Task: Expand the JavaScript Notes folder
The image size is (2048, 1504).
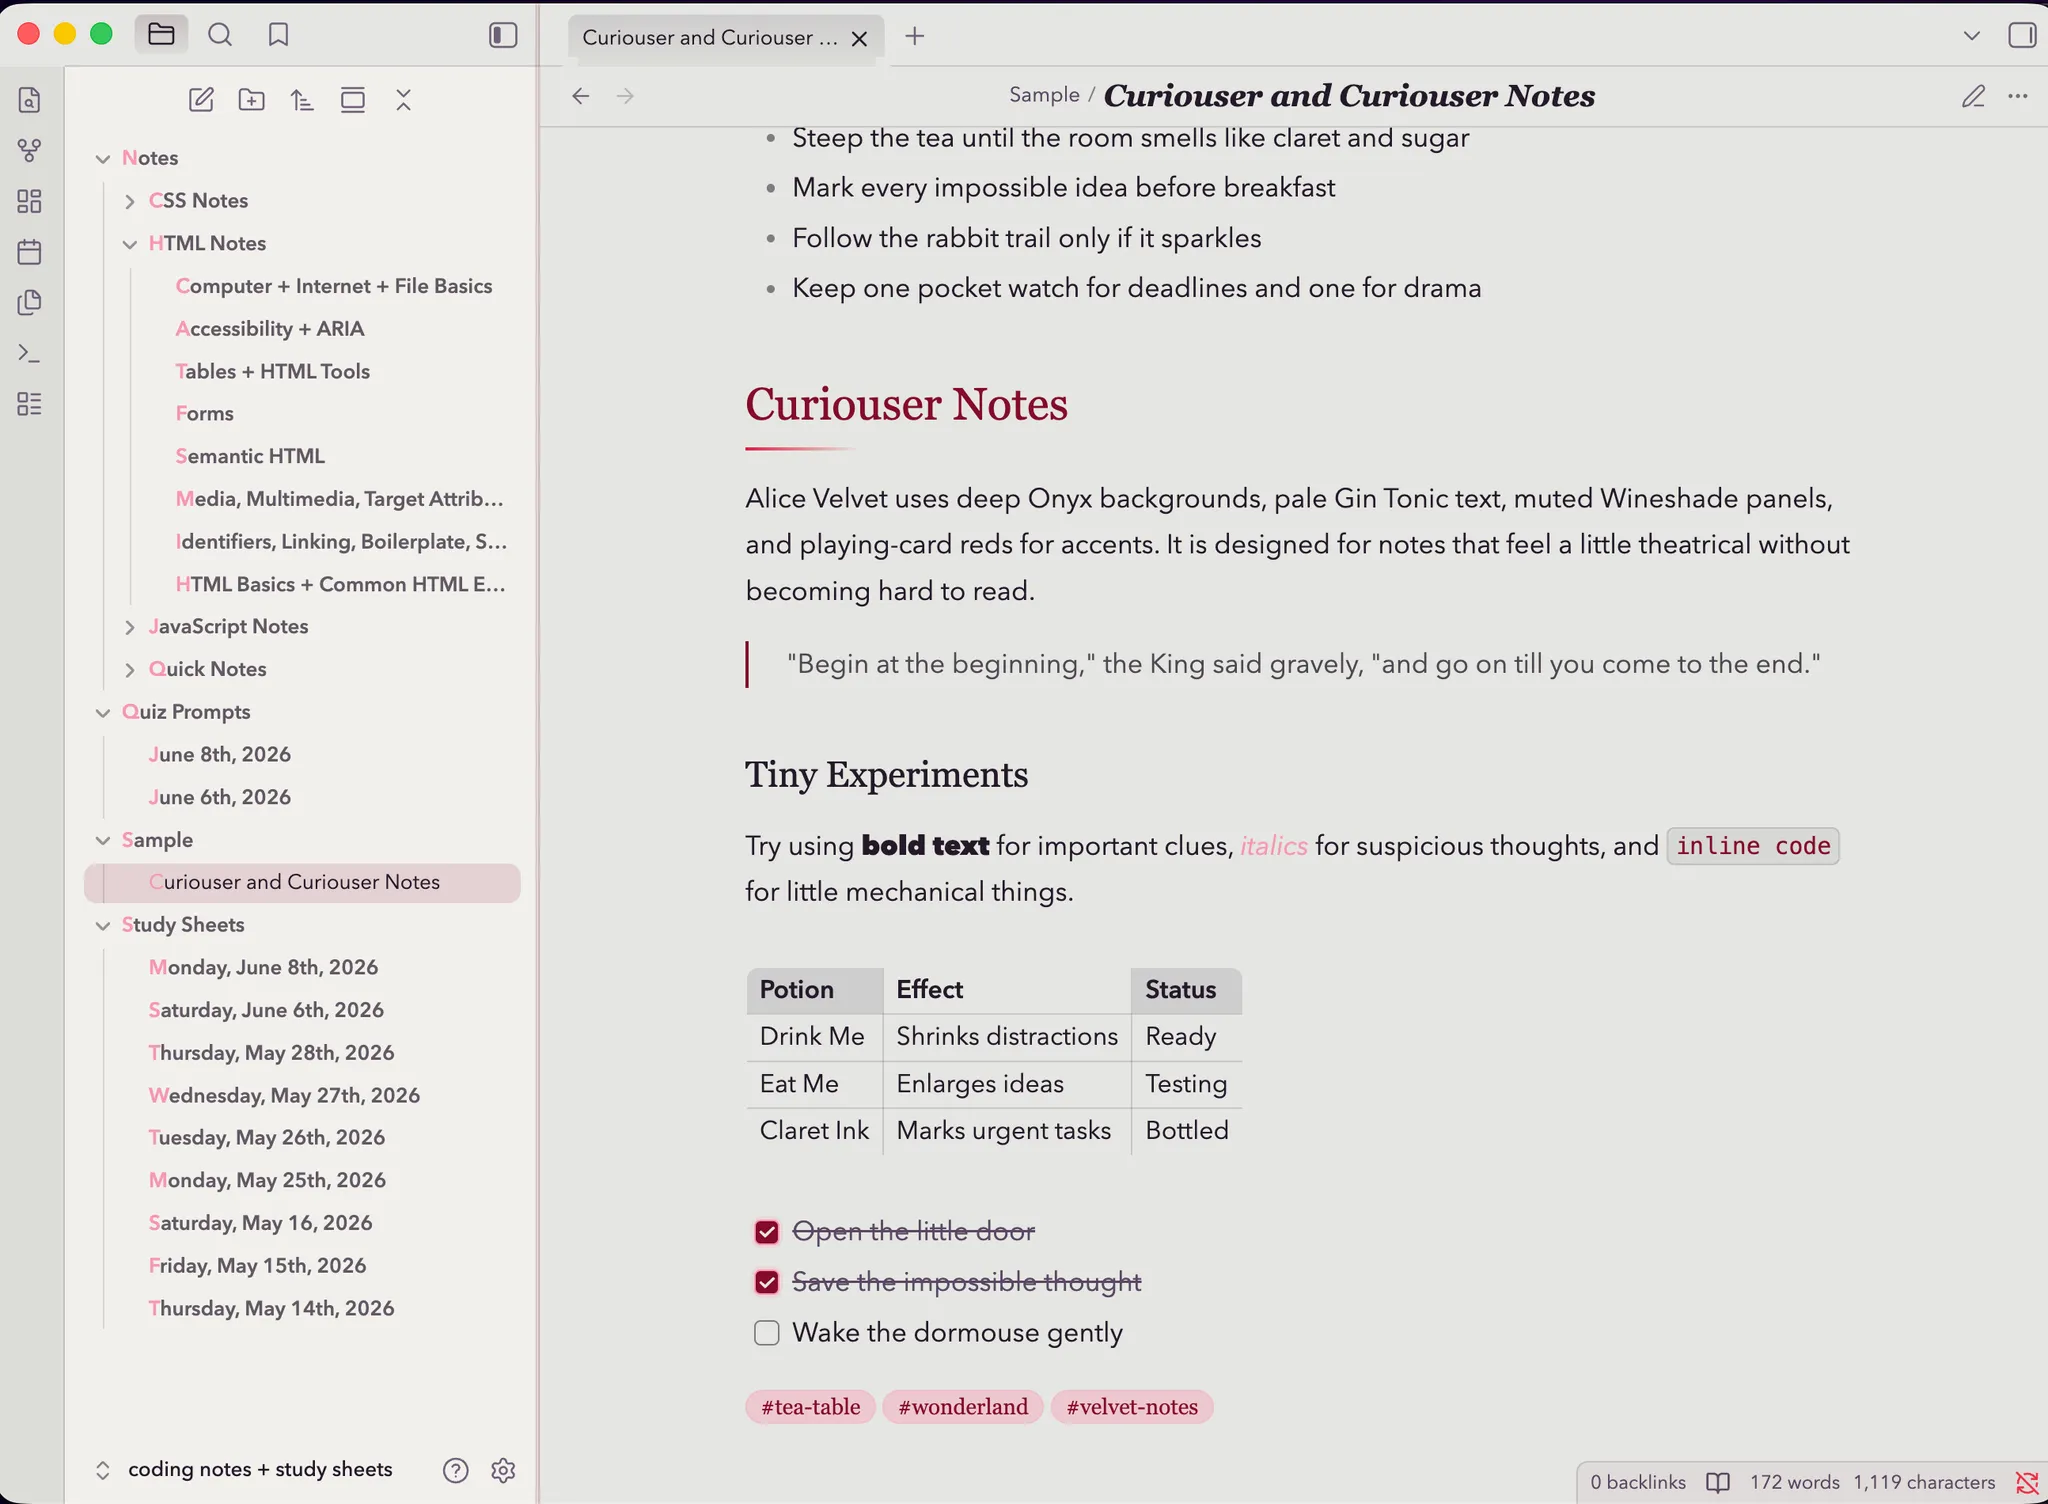Action: coord(130,627)
